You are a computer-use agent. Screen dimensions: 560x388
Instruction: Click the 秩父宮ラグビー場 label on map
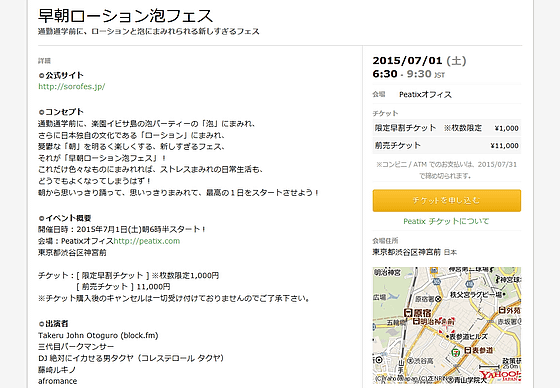tap(476, 294)
